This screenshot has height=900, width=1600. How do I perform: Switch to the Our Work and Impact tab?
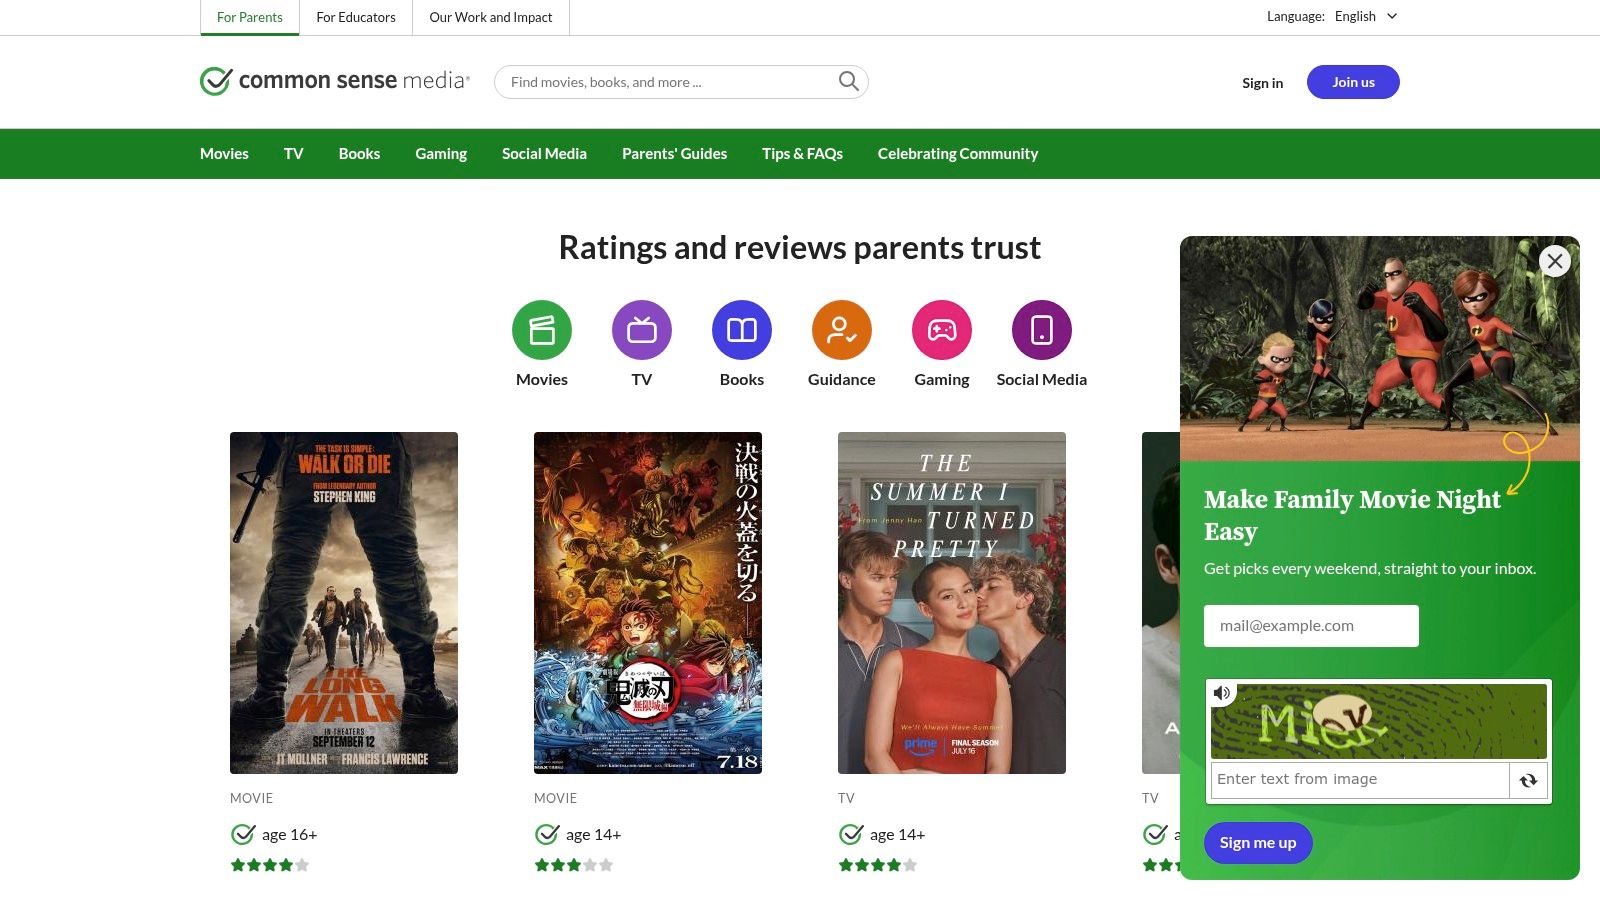tap(490, 17)
